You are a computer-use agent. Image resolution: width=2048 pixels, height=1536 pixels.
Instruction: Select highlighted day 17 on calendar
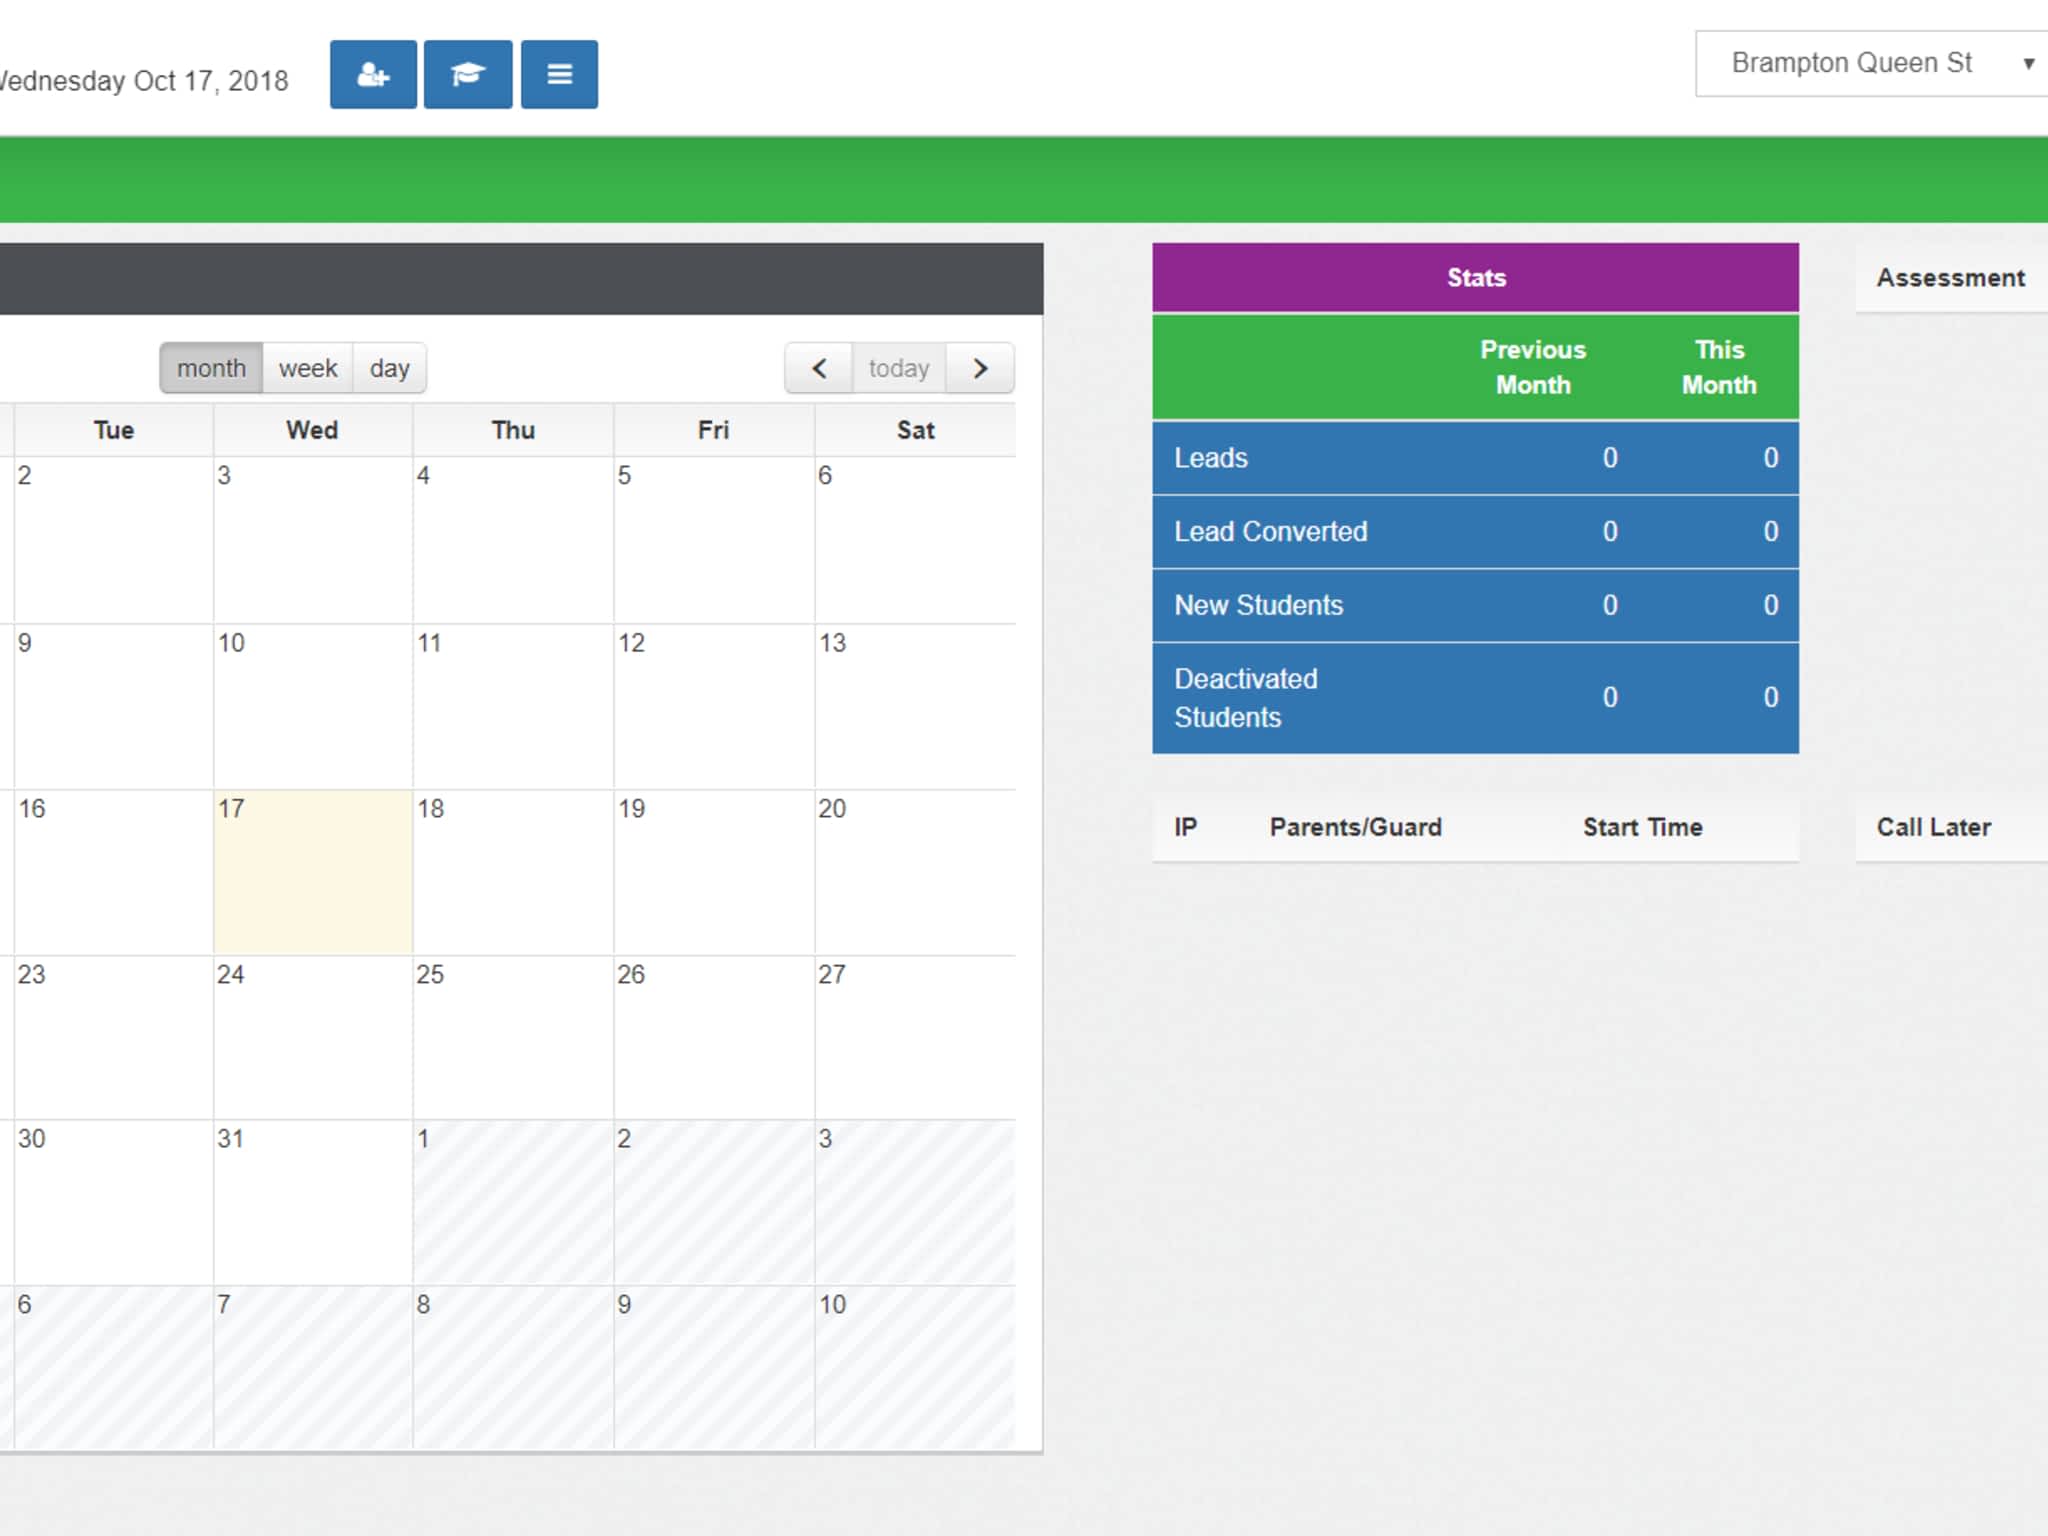click(312, 871)
